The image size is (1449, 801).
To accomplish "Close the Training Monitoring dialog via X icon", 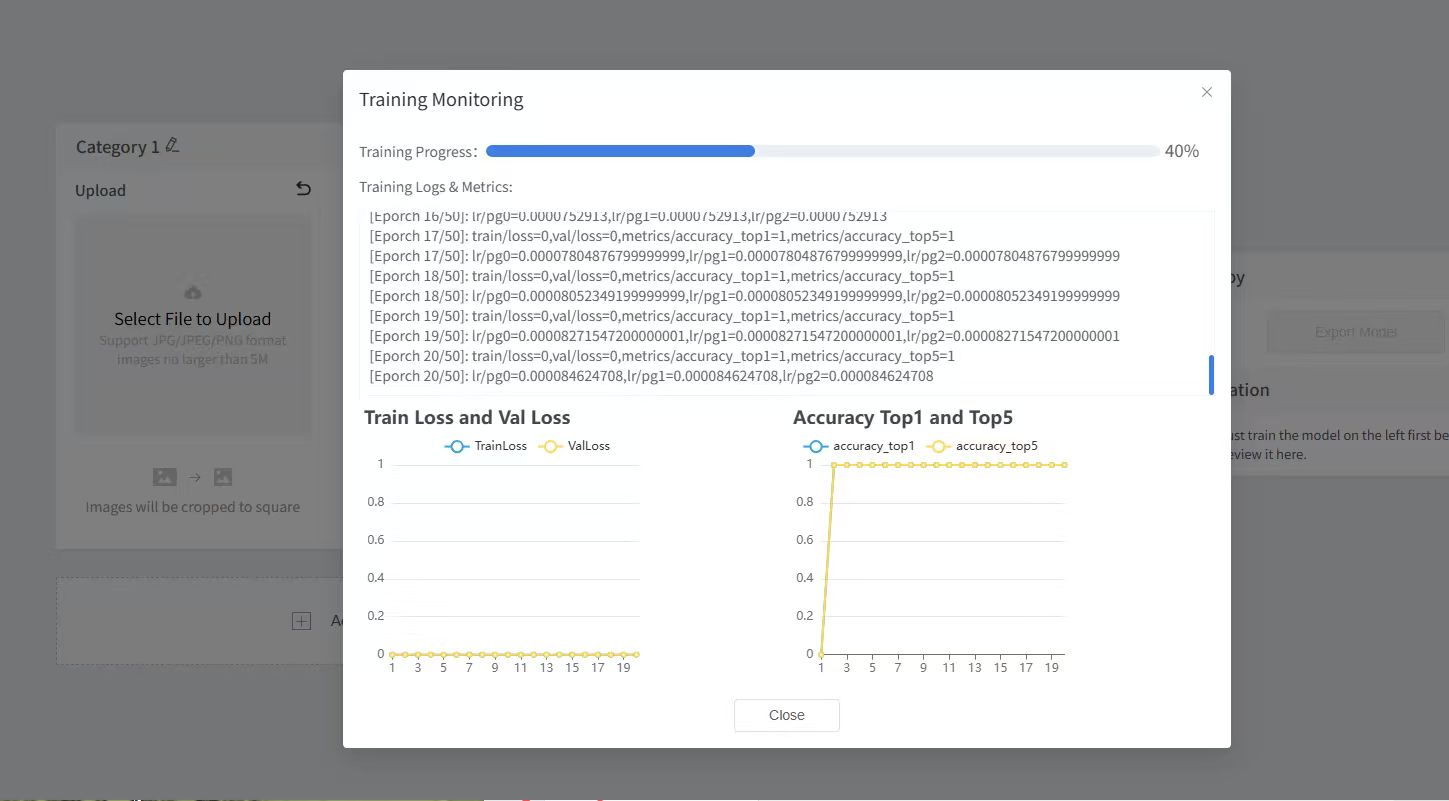I will (x=1206, y=92).
